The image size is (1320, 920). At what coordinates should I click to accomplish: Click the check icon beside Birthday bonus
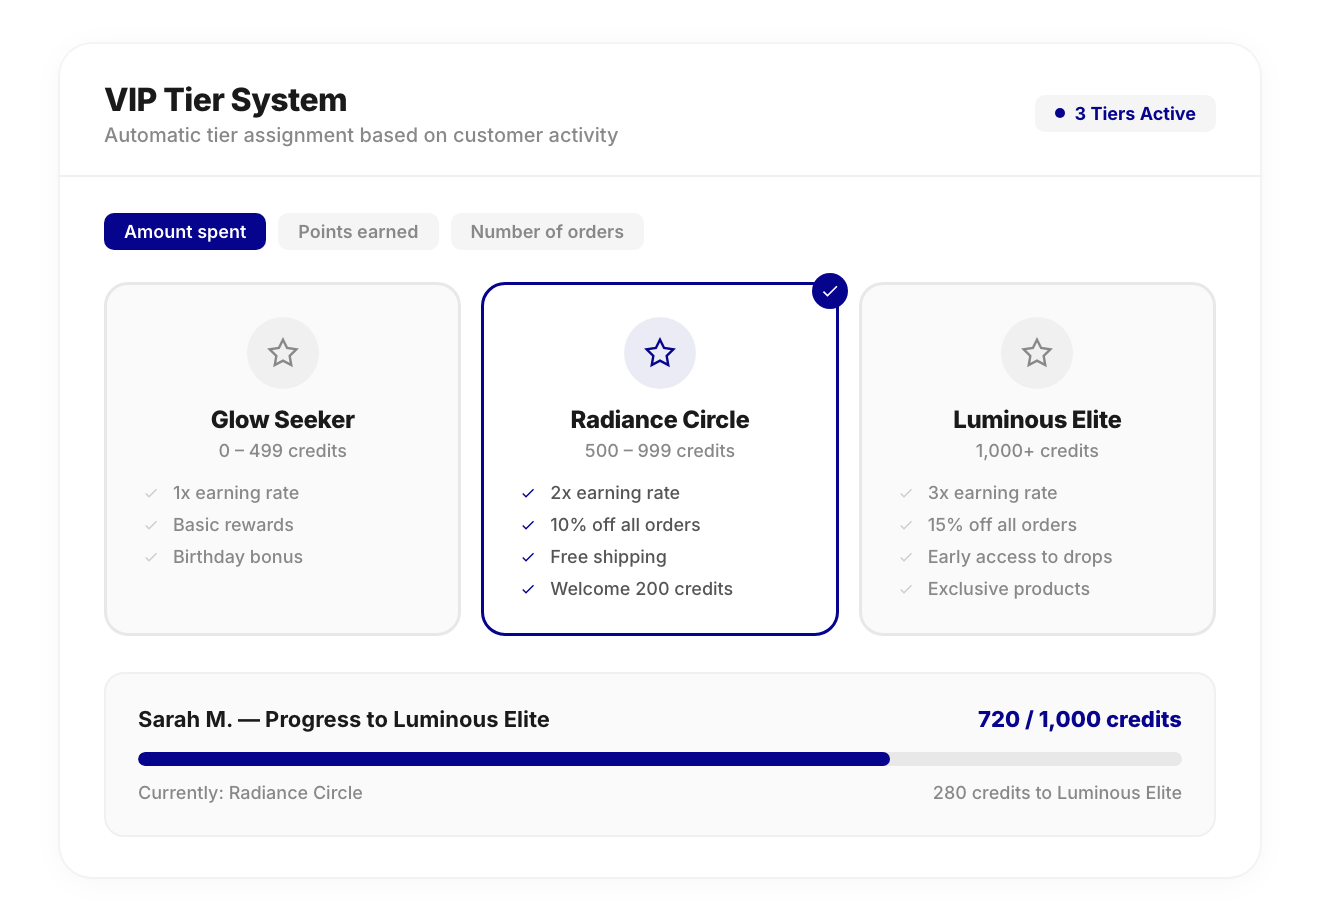point(151,557)
